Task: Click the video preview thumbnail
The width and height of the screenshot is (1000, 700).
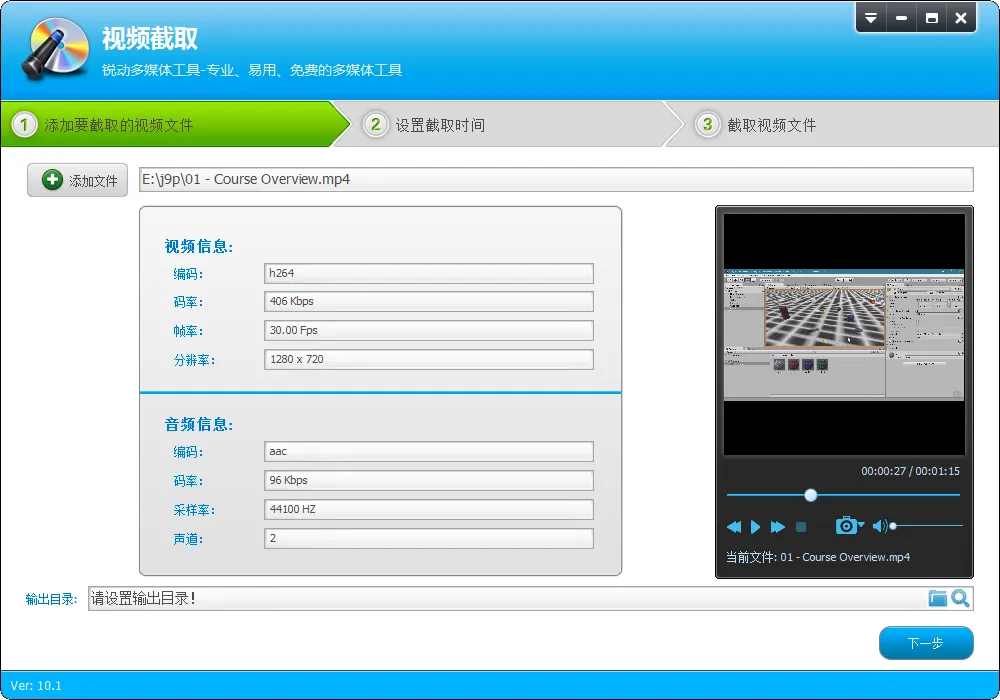Action: (x=844, y=335)
